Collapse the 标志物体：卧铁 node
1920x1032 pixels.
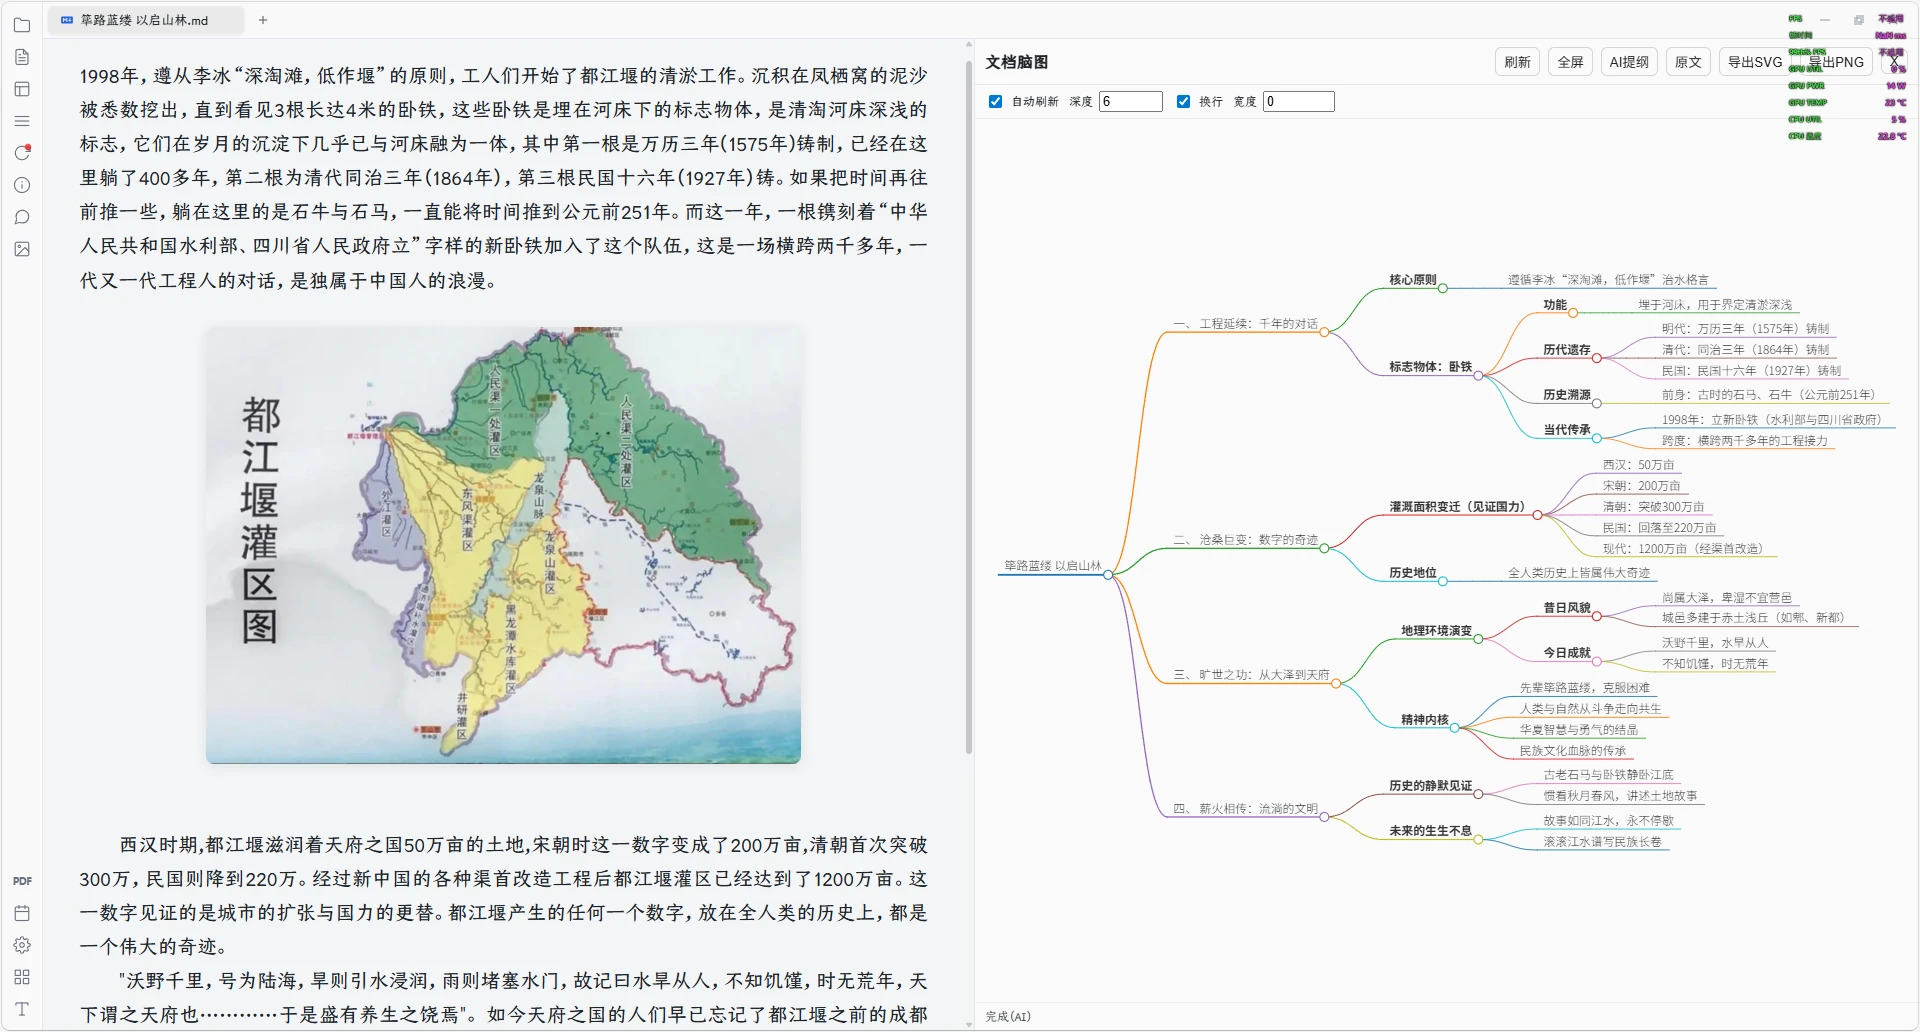[1478, 375]
